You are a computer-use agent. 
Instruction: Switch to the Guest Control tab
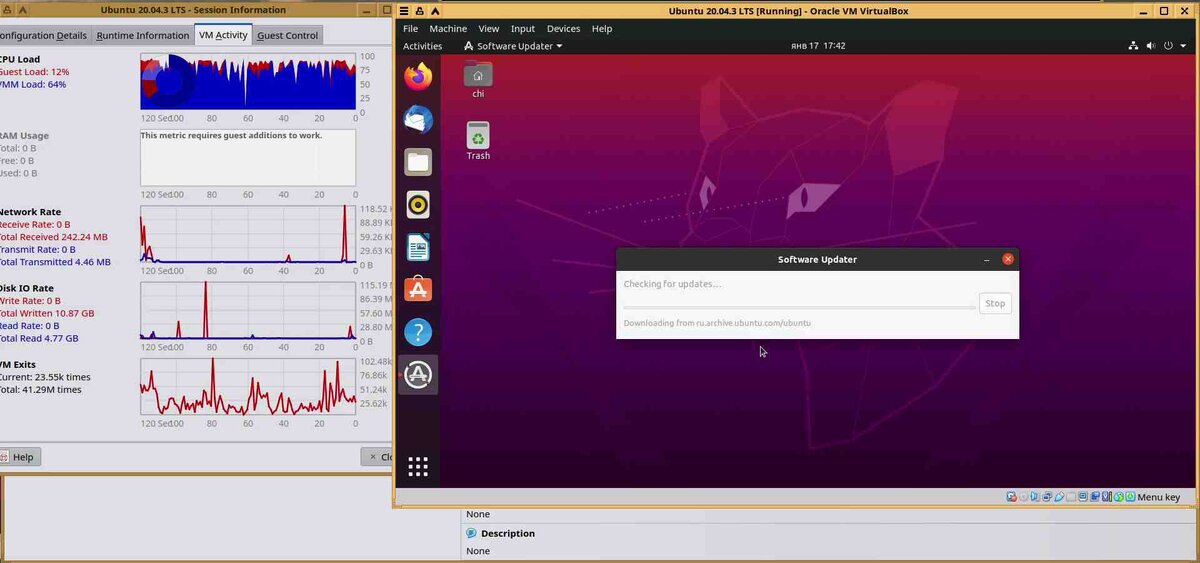click(x=287, y=35)
